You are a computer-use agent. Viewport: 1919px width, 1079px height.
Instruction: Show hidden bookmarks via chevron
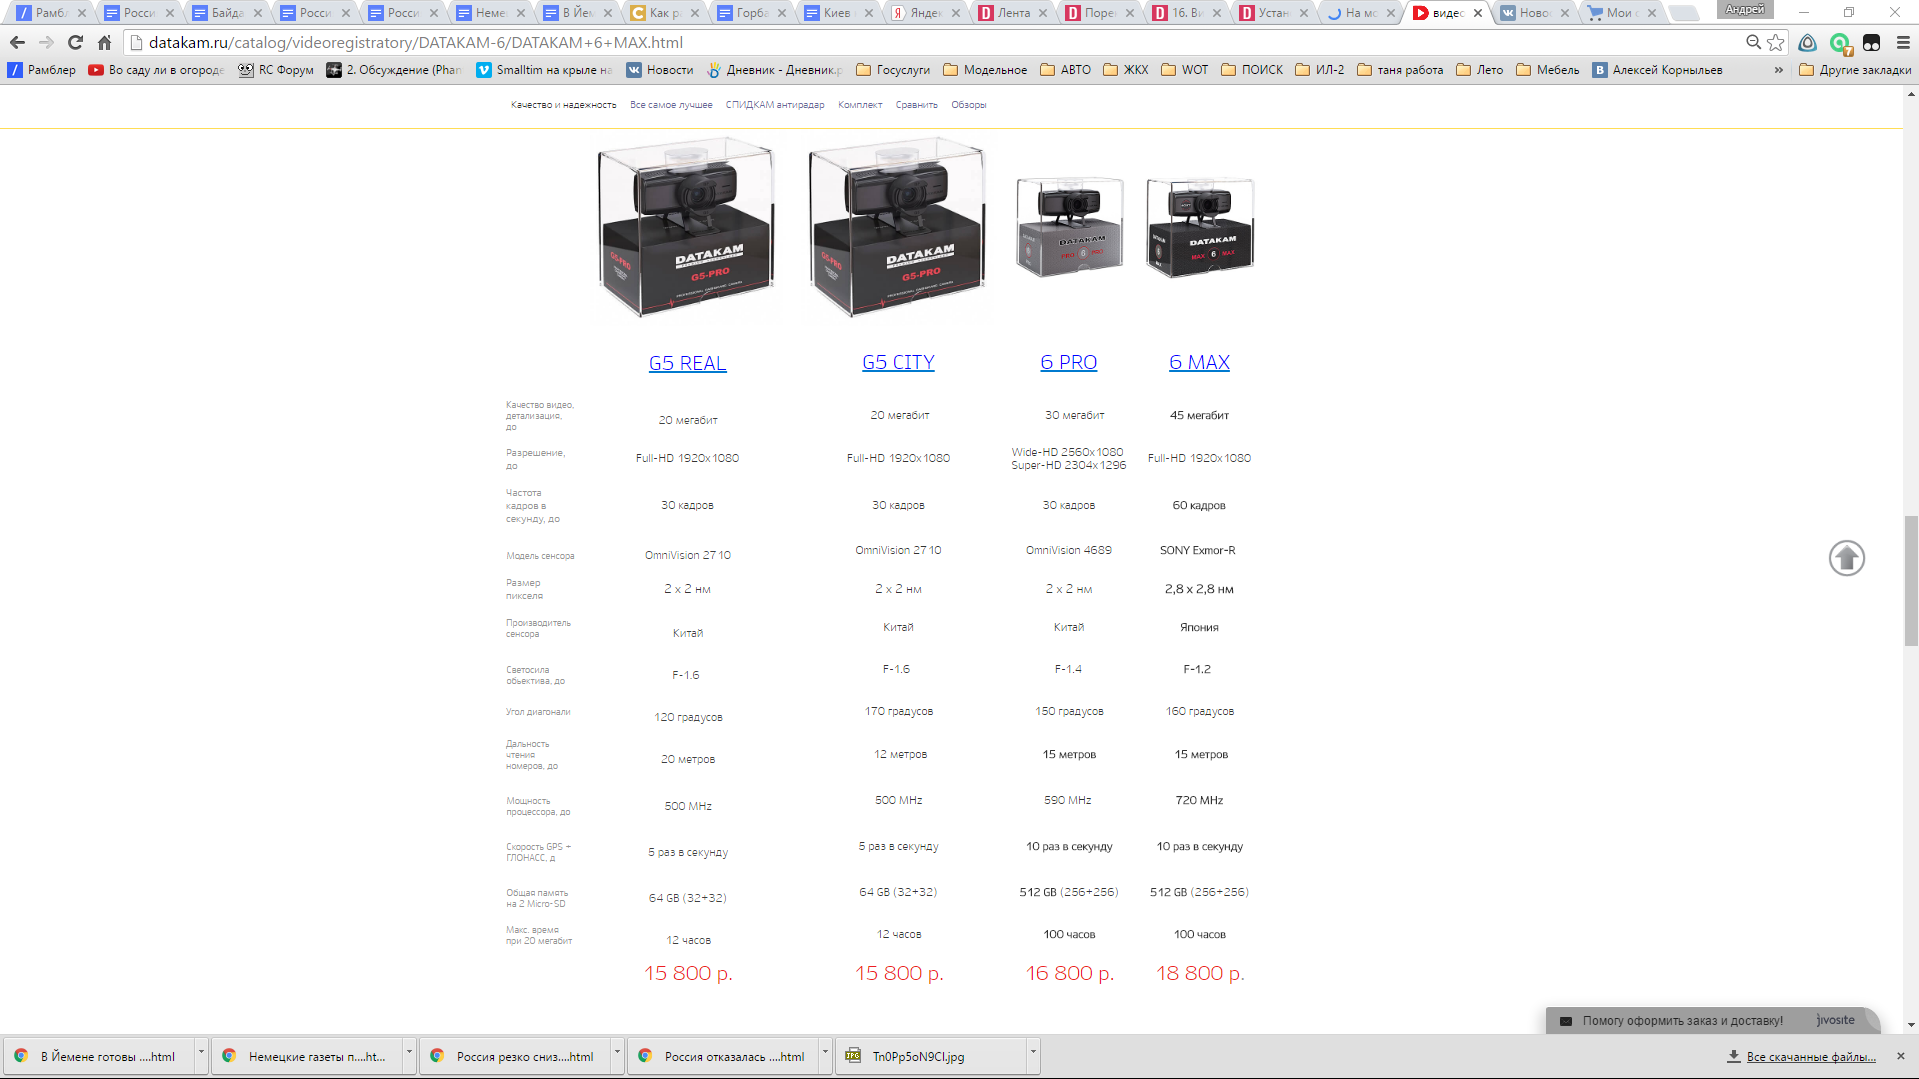(x=1778, y=70)
